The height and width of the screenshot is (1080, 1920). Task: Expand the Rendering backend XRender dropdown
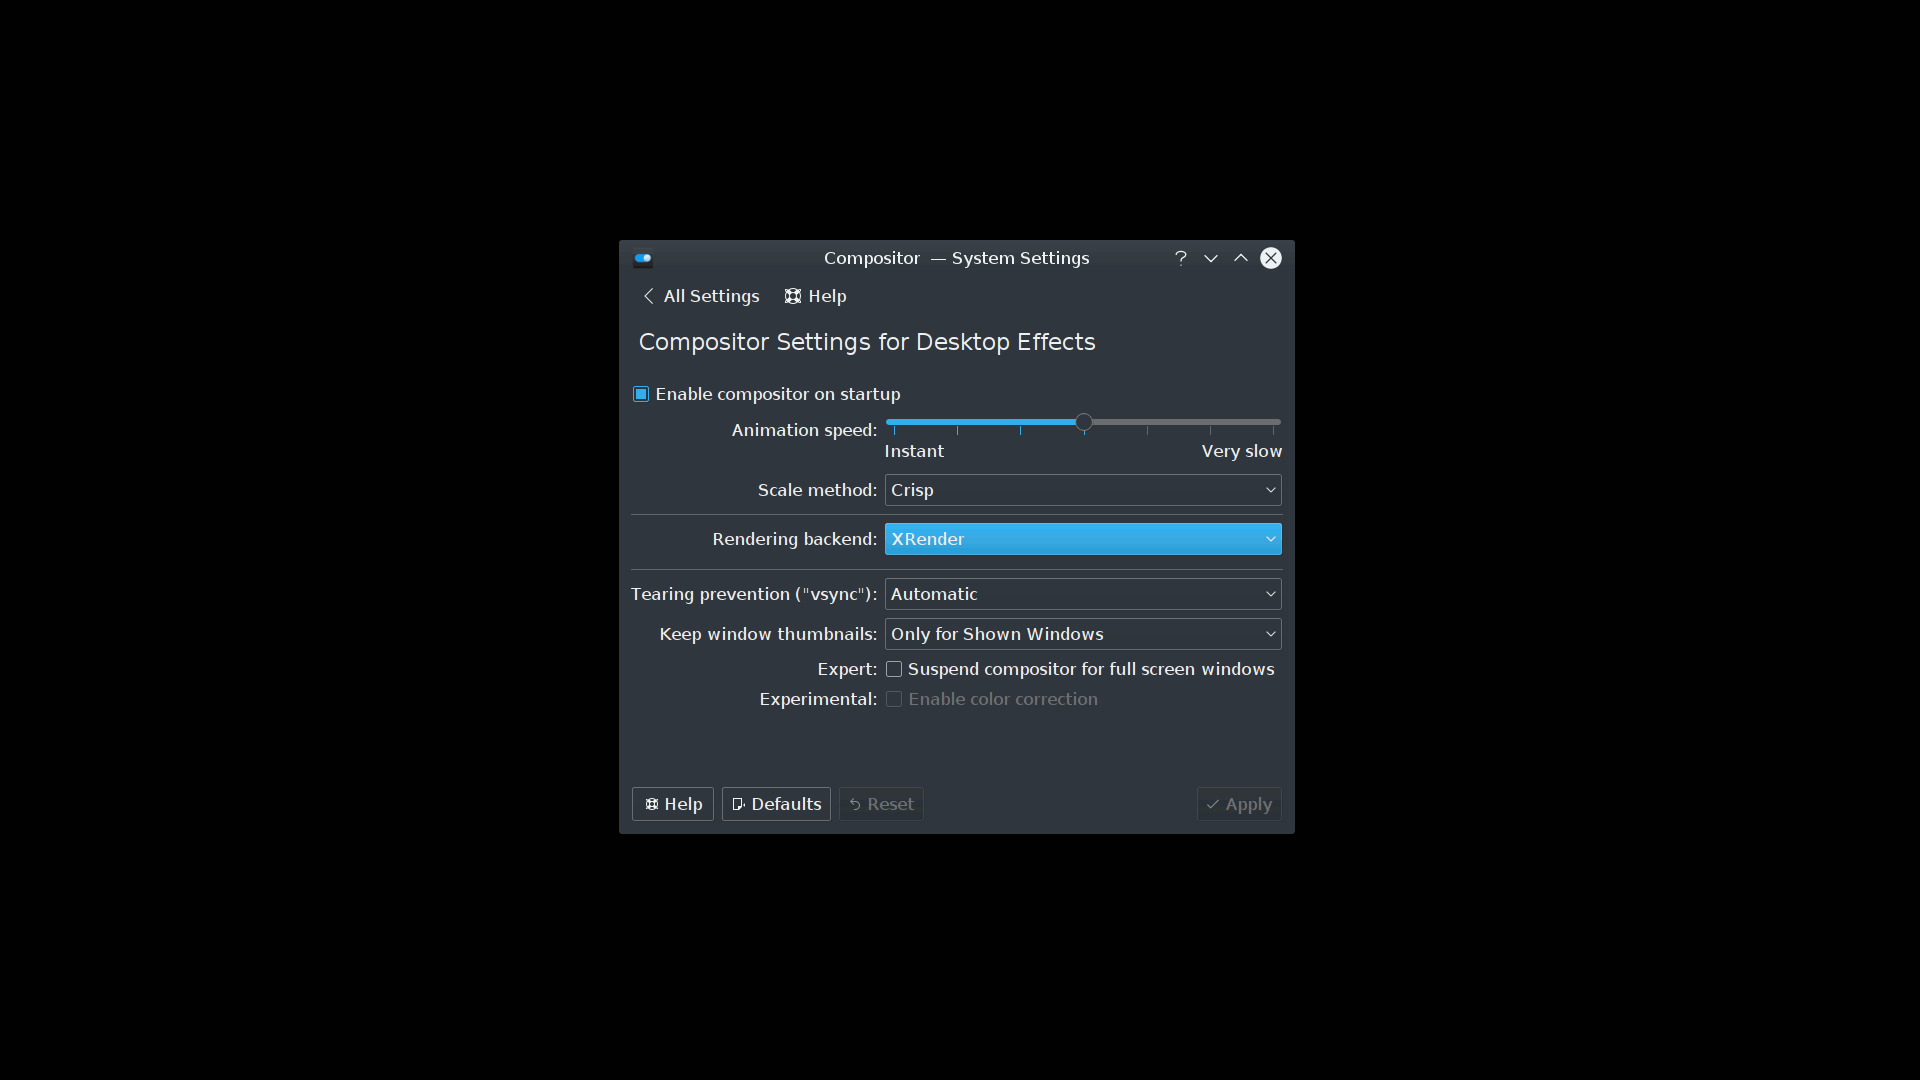tap(1083, 539)
